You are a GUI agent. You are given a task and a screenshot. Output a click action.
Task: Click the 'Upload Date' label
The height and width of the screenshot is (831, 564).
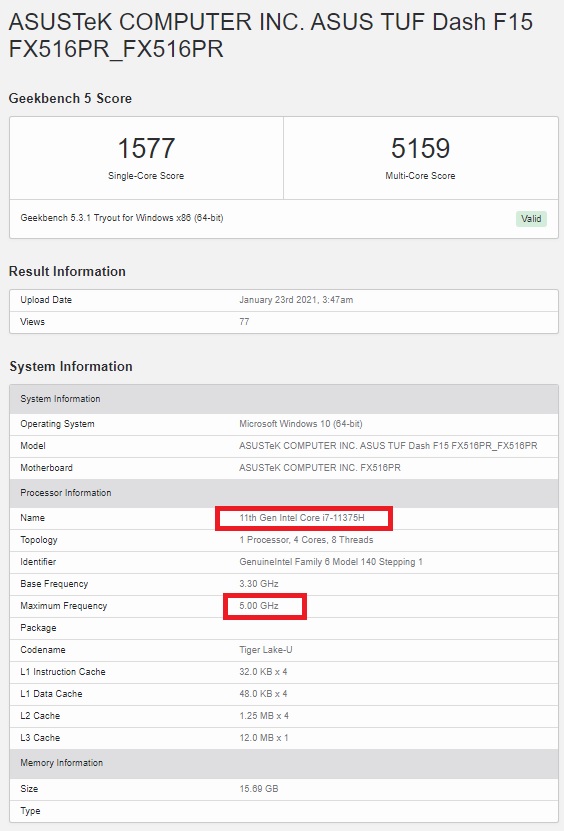tap(46, 300)
